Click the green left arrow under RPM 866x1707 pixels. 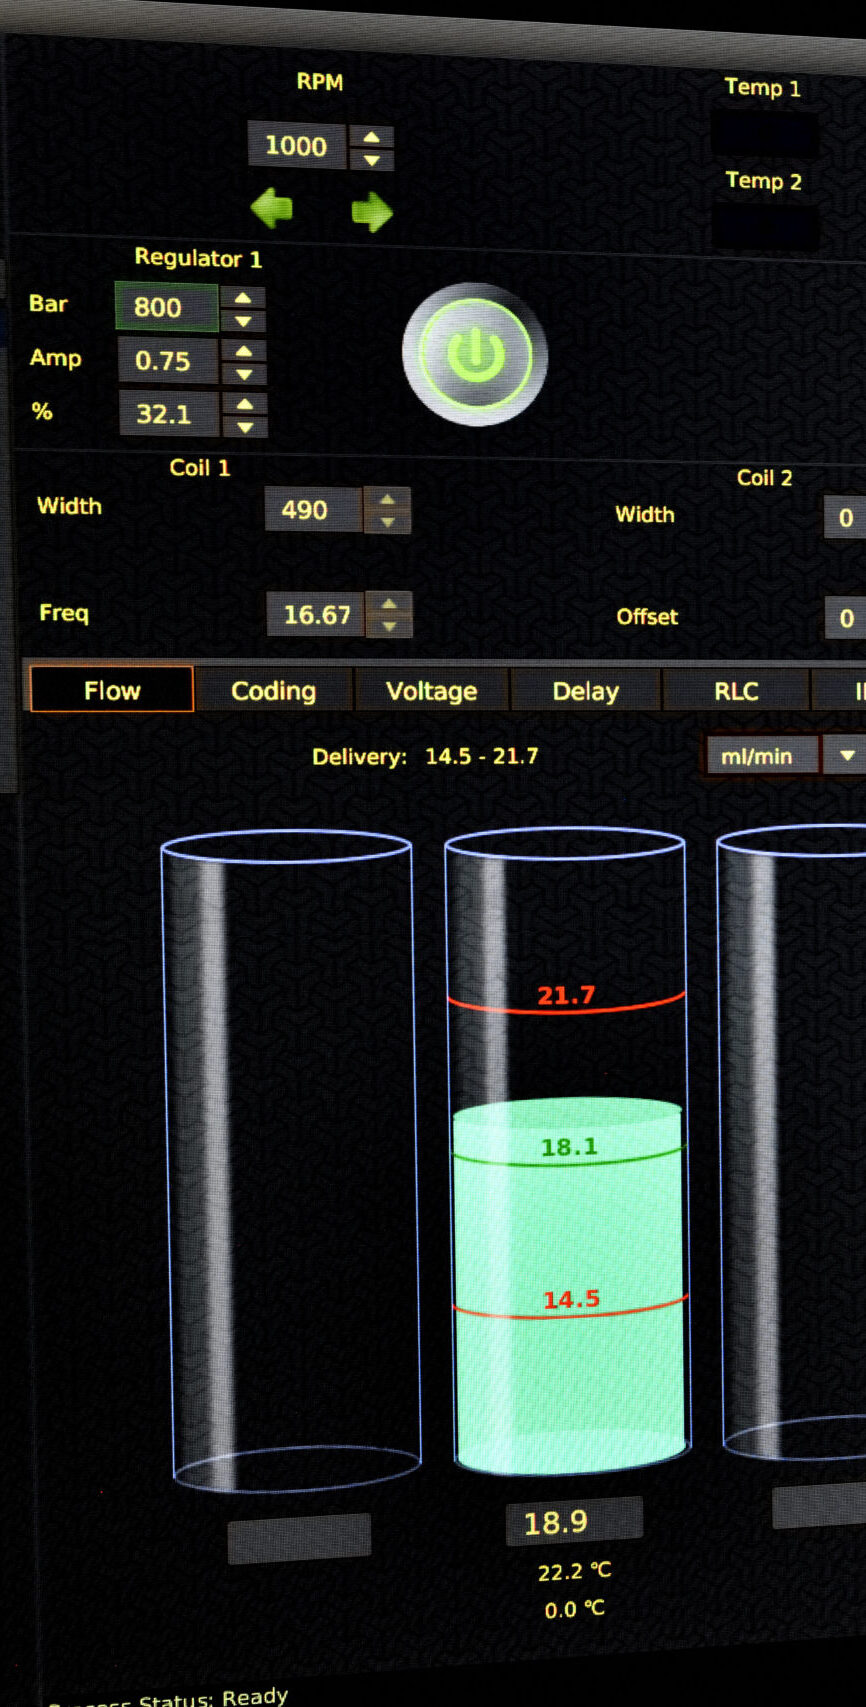tap(271, 209)
